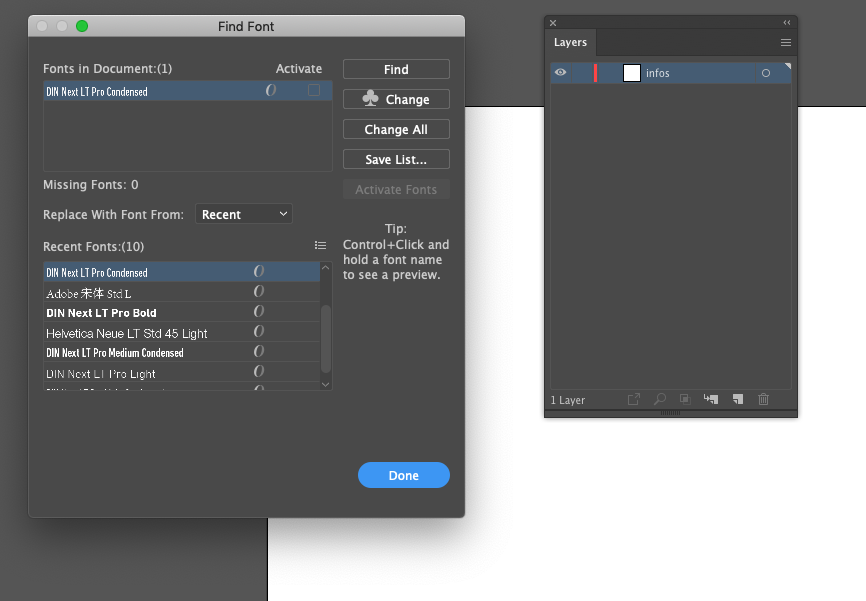
Task: Click the Find button
Action: pyautogui.click(x=395, y=68)
